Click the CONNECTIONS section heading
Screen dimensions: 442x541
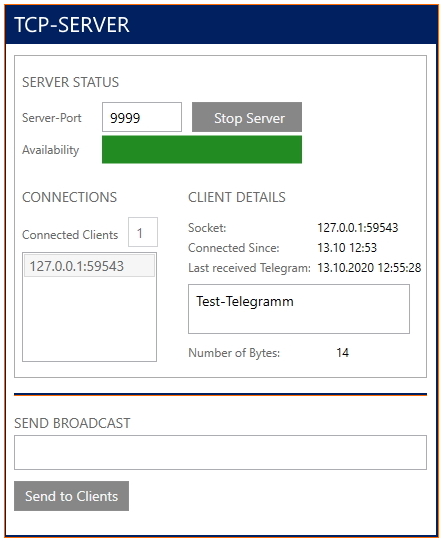point(69,197)
